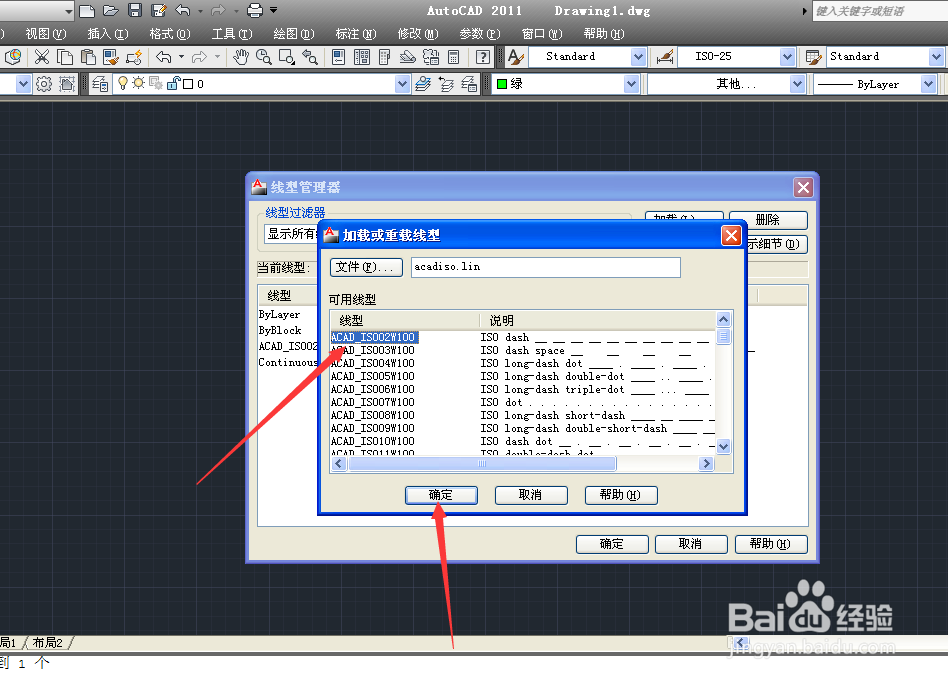Click 取消 in load linetype dialog
The height and width of the screenshot is (680, 948).
coord(531,495)
